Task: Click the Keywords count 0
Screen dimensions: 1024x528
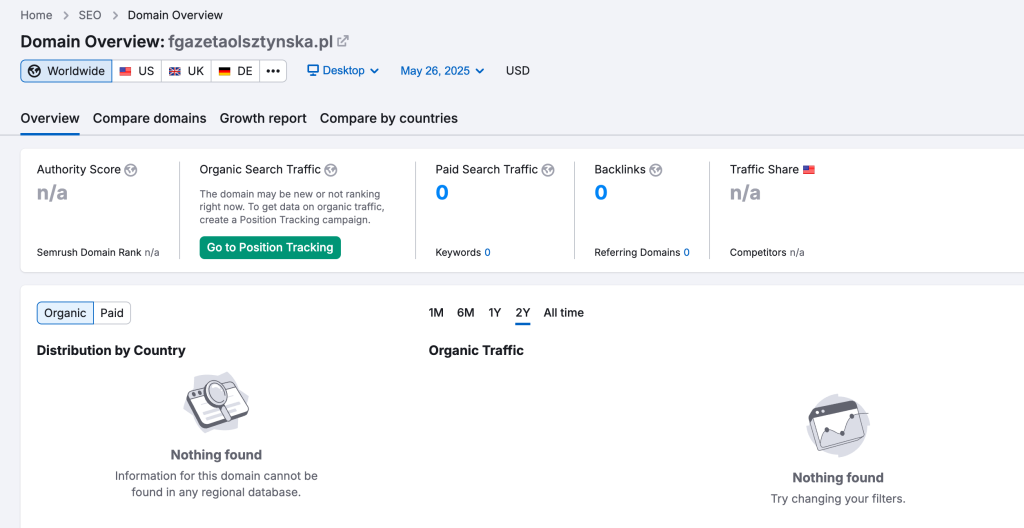Action: pyautogui.click(x=487, y=253)
